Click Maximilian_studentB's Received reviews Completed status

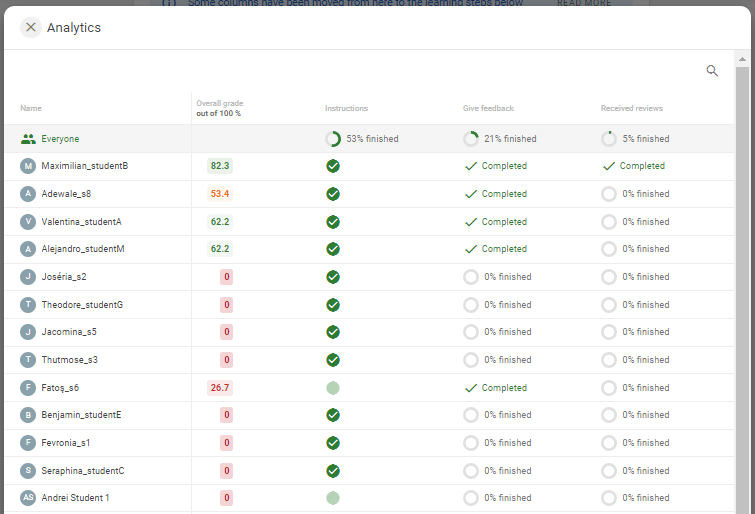click(634, 166)
